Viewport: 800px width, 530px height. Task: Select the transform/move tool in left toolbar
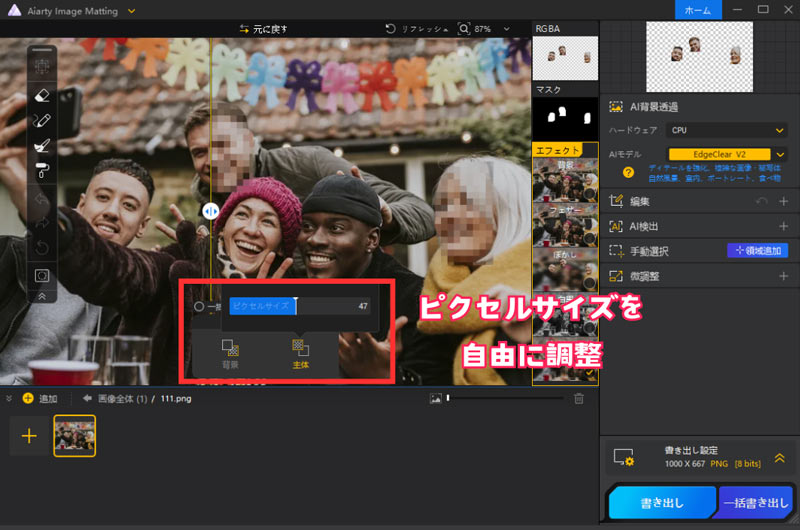(x=42, y=66)
